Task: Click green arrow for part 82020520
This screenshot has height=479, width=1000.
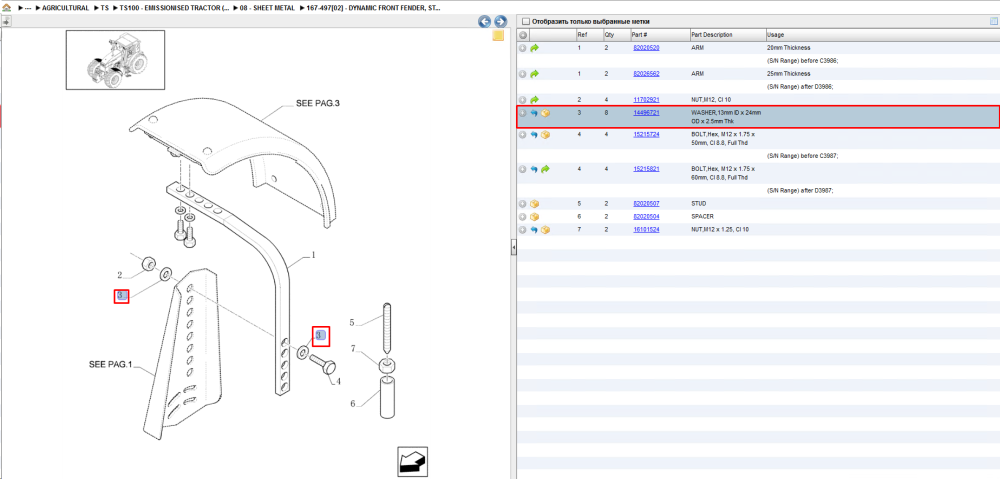Action: [x=534, y=48]
